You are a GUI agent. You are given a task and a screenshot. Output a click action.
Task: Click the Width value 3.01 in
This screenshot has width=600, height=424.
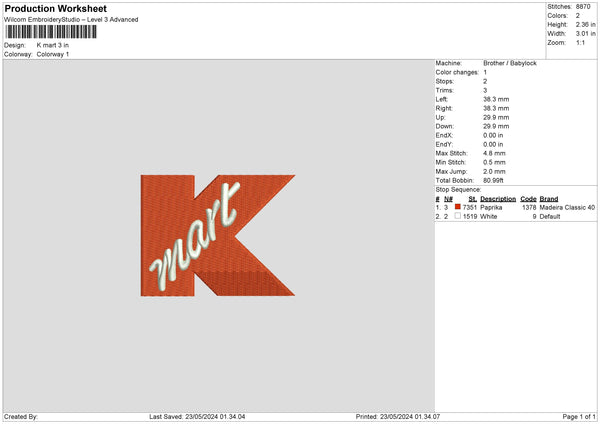click(585, 34)
